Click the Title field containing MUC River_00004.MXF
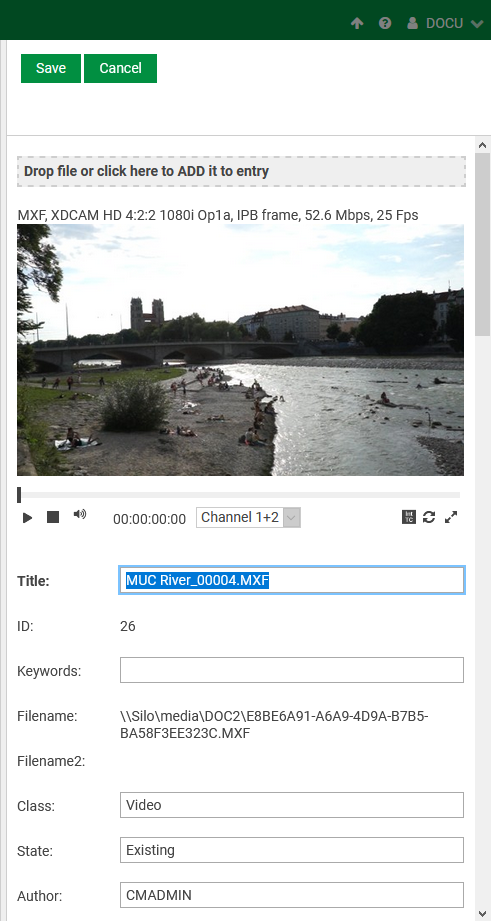 point(292,580)
